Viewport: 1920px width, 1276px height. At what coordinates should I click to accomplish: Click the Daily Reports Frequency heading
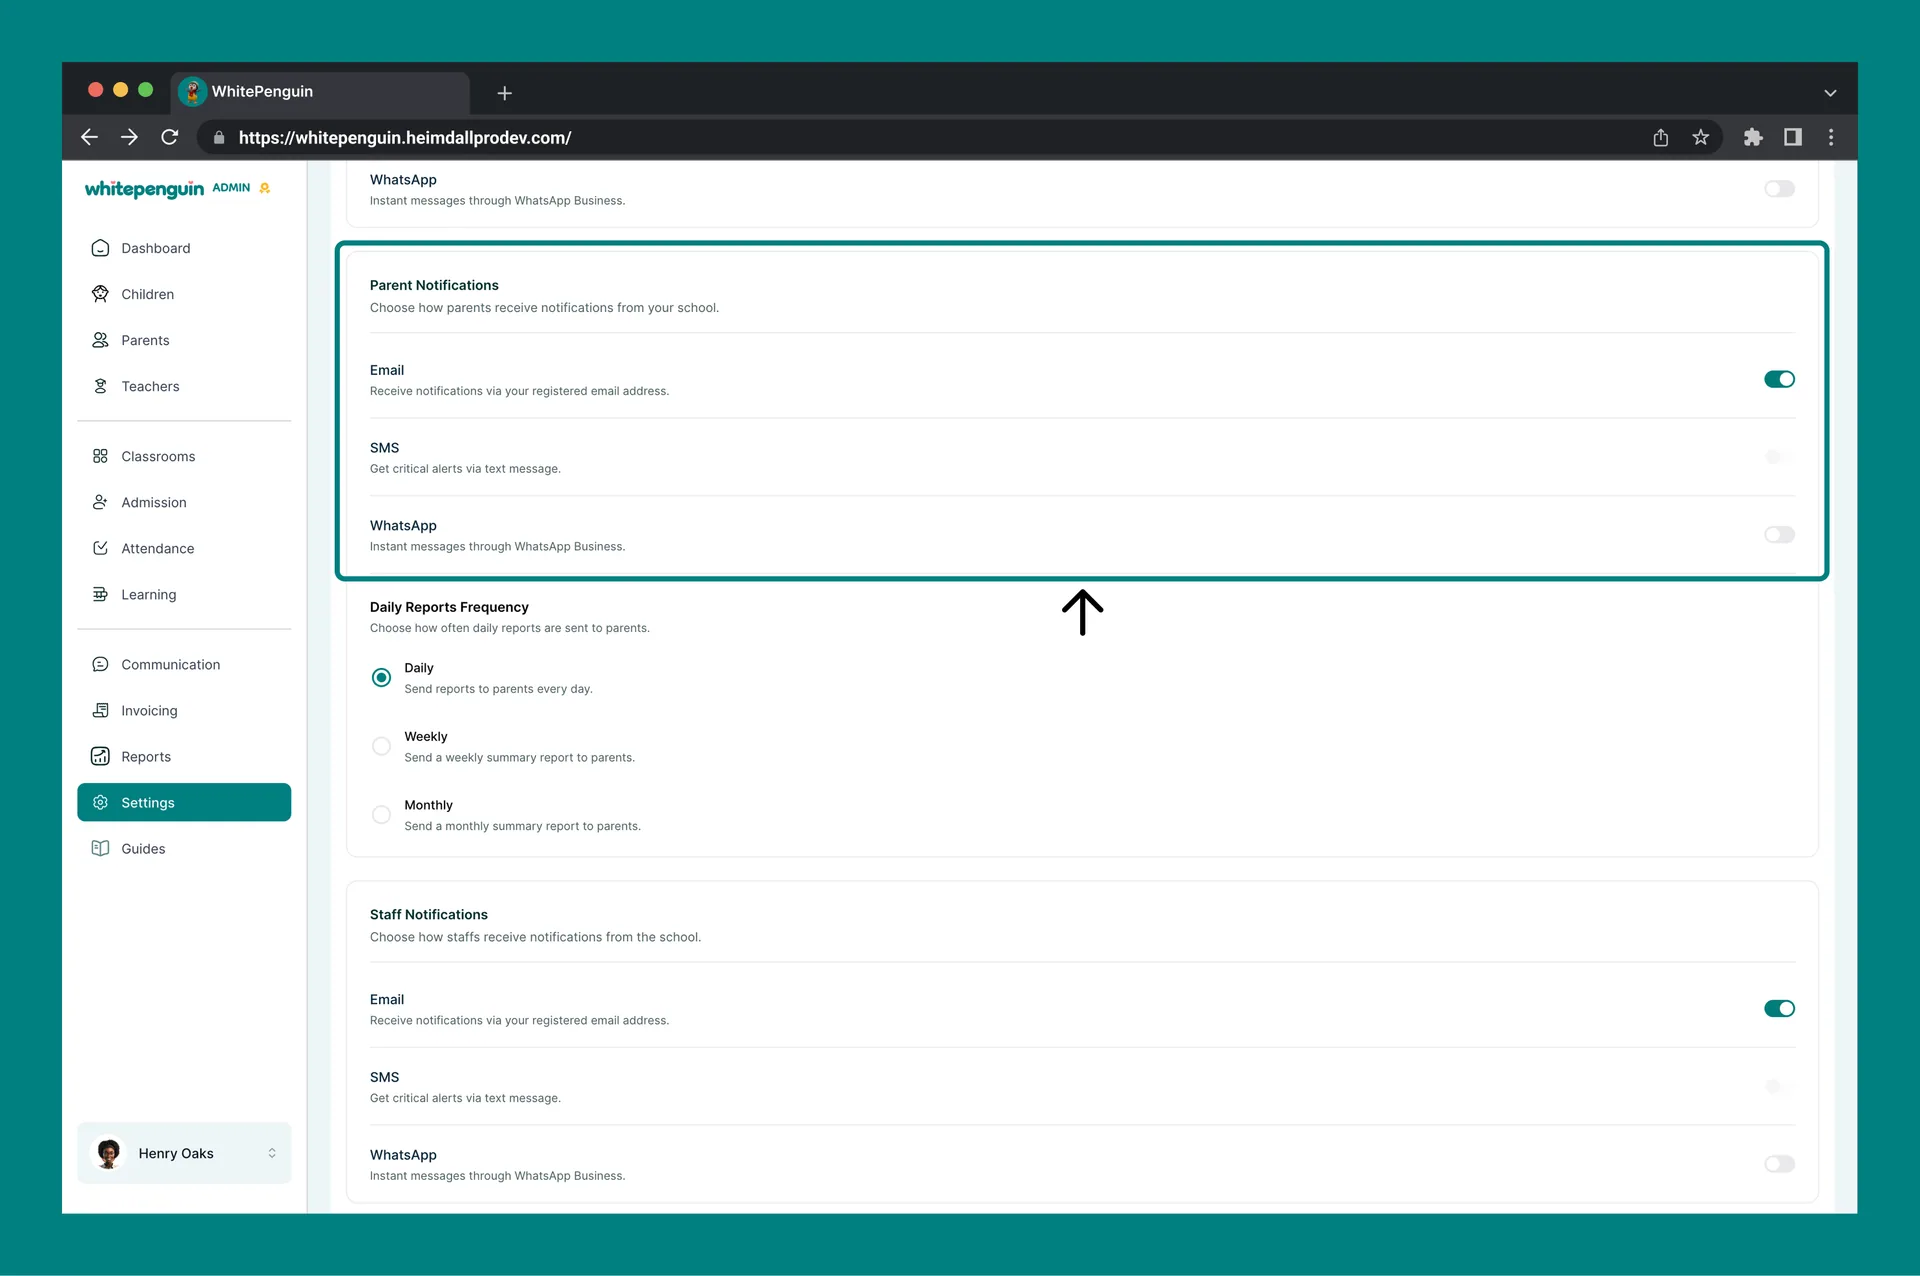pyautogui.click(x=449, y=607)
